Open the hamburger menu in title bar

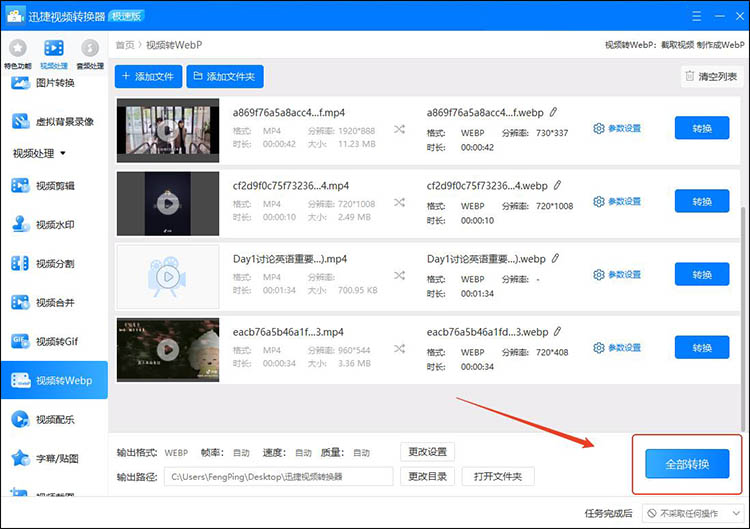[x=696, y=16]
